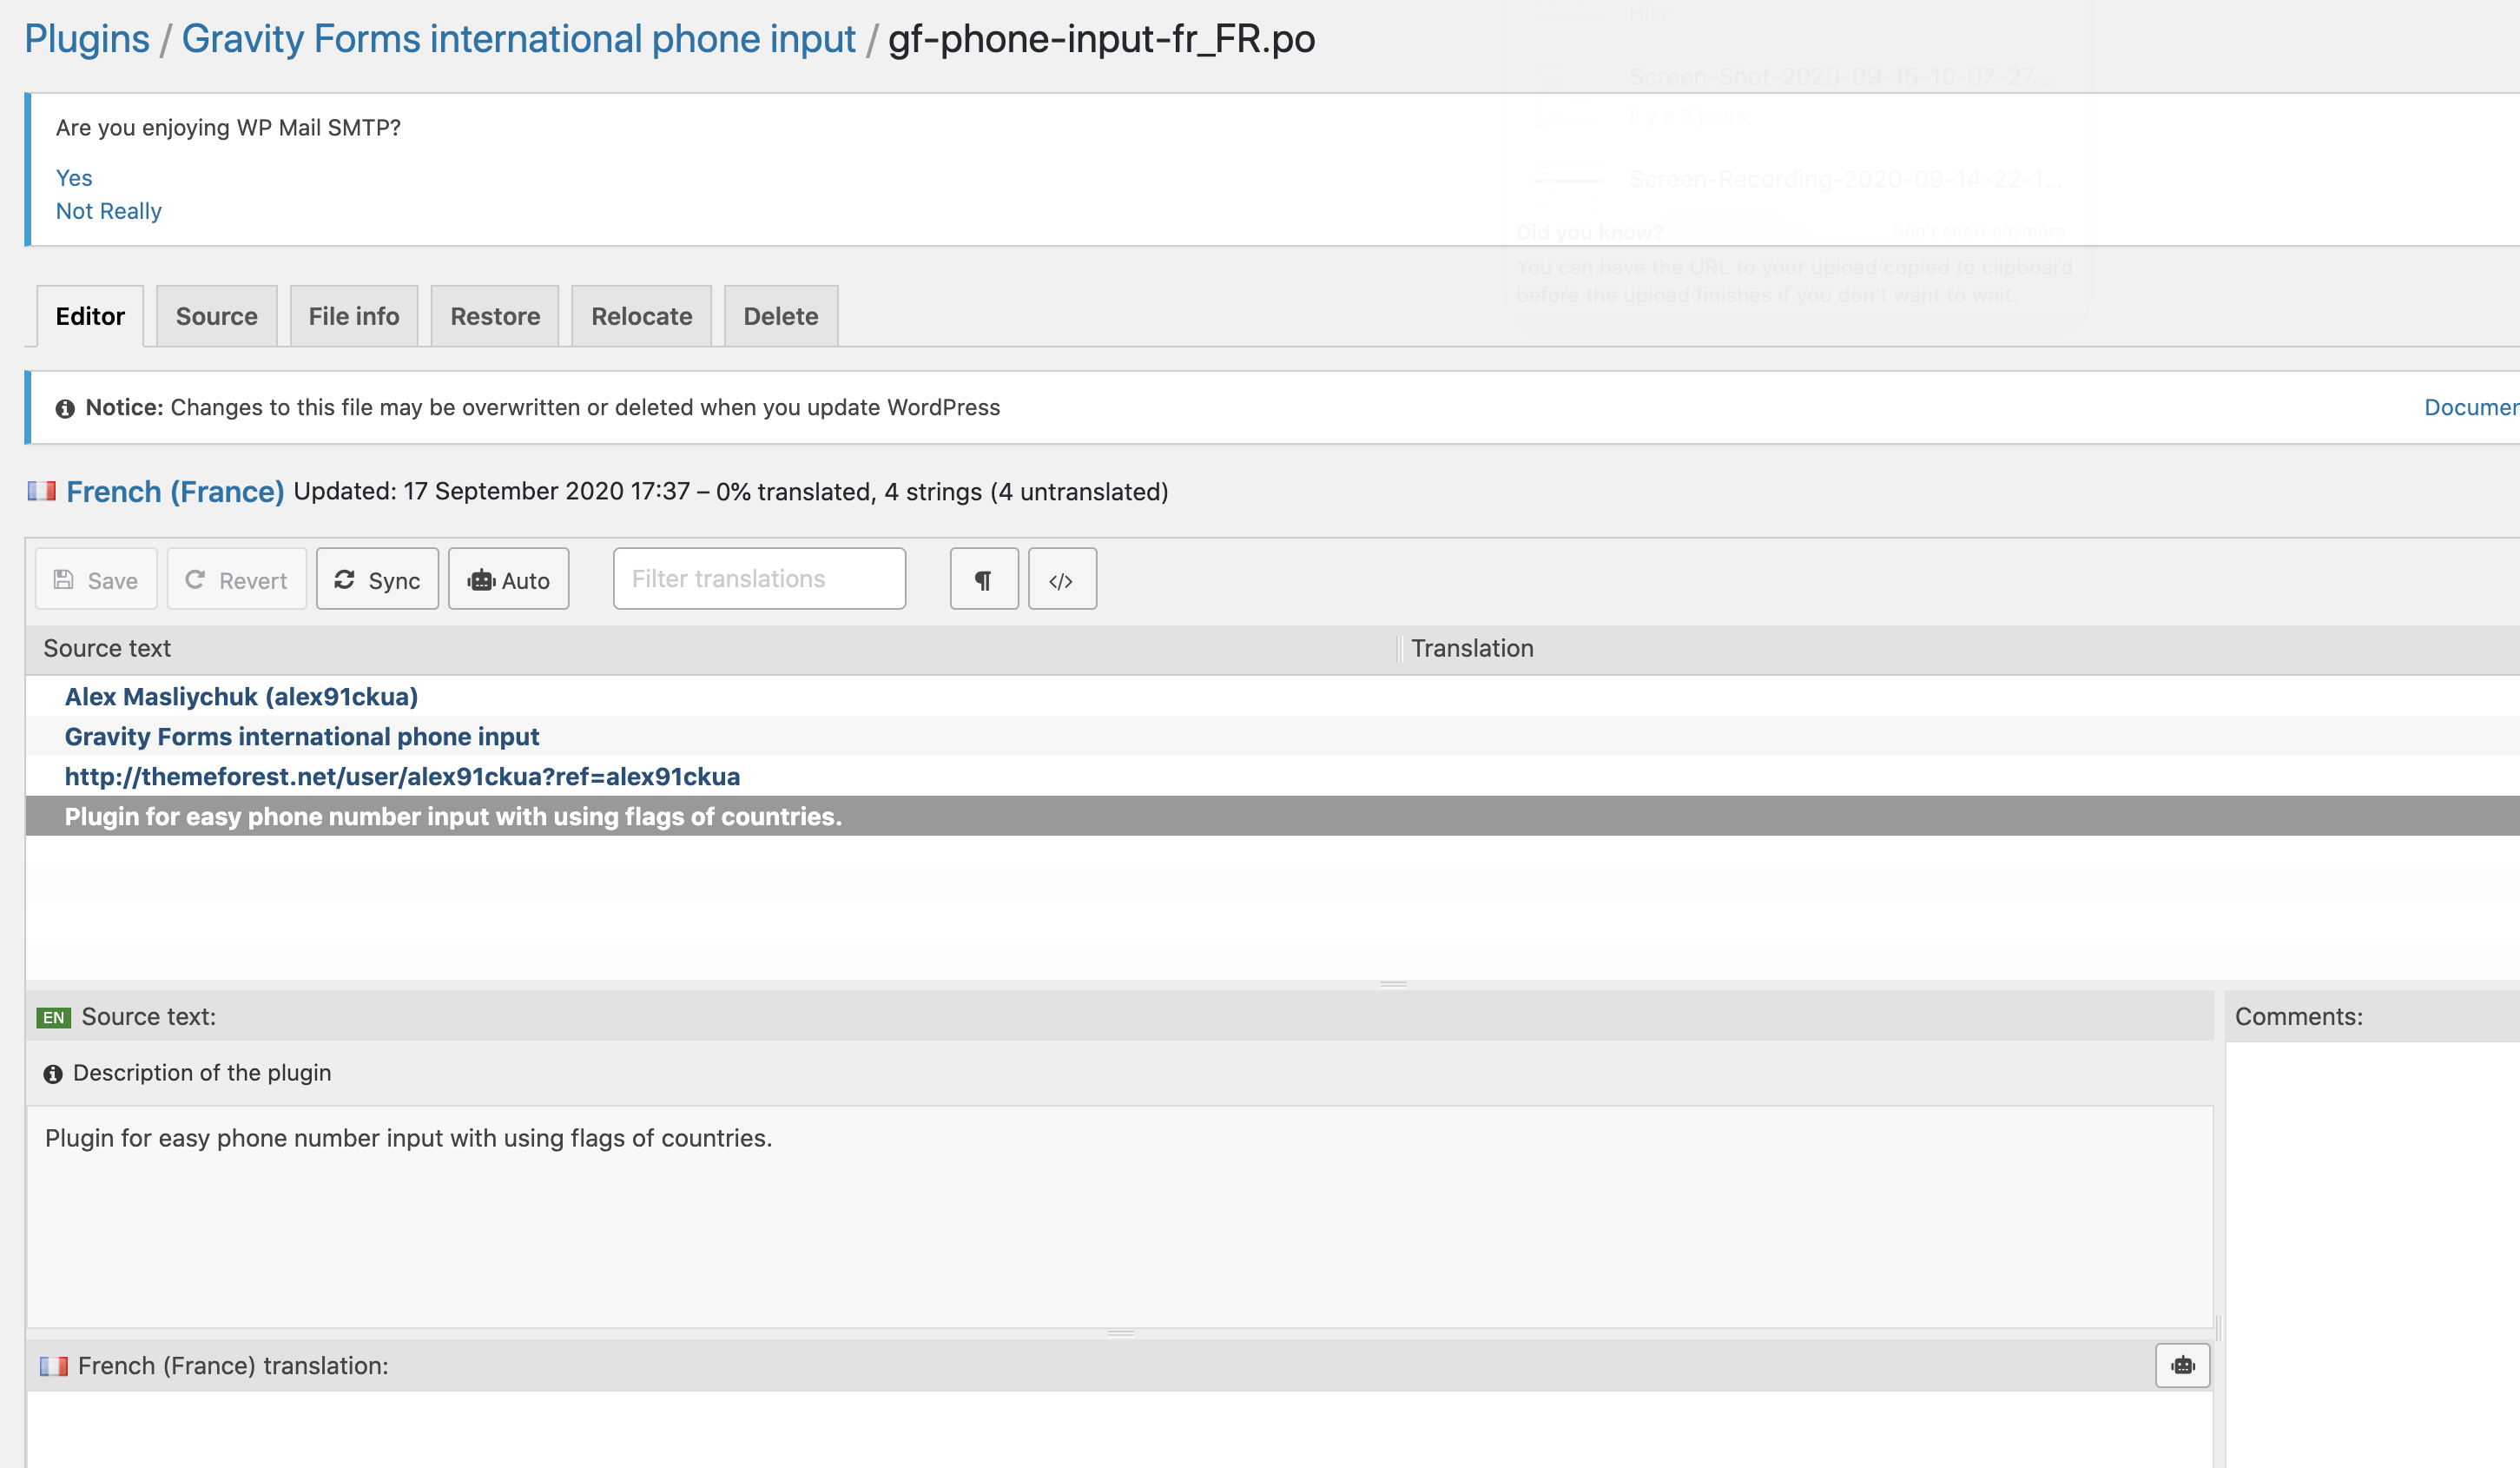
Task: Toggle code view angle-brackets button
Action: point(1061,580)
